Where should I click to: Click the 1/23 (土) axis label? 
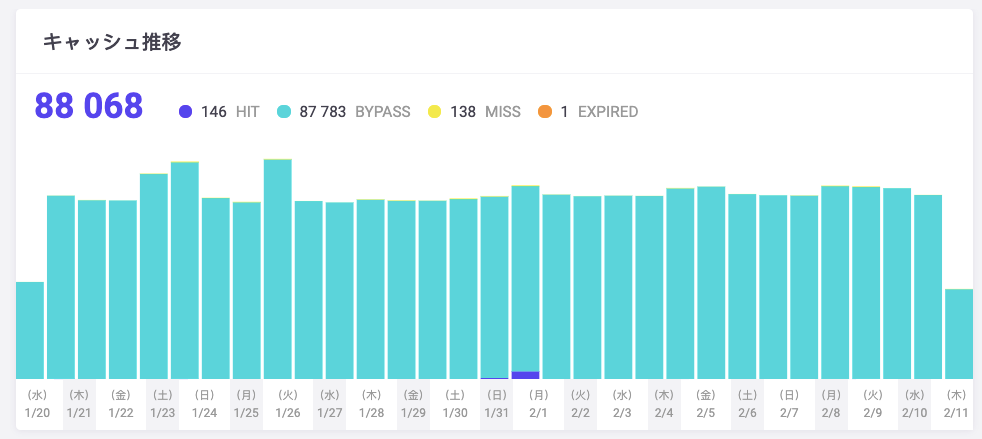163,403
